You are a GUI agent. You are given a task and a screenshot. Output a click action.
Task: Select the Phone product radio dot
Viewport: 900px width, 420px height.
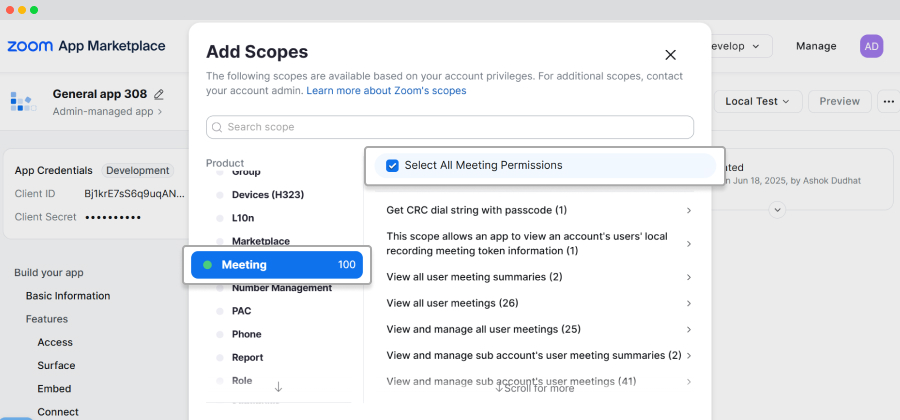220,335
